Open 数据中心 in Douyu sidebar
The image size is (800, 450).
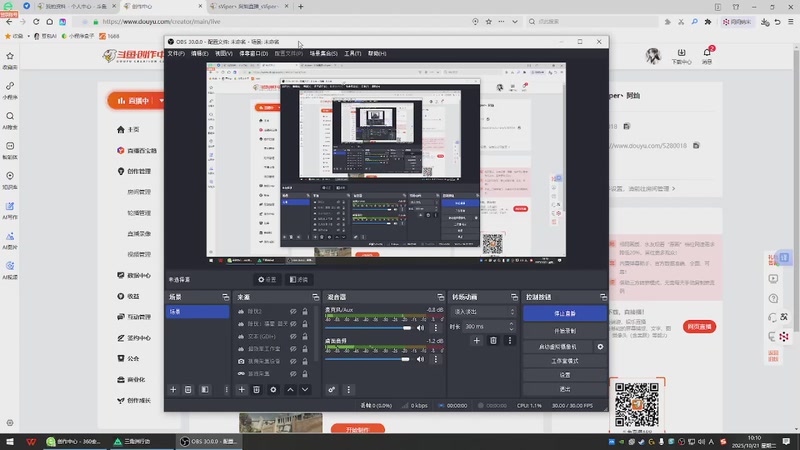tap(134, 275)
